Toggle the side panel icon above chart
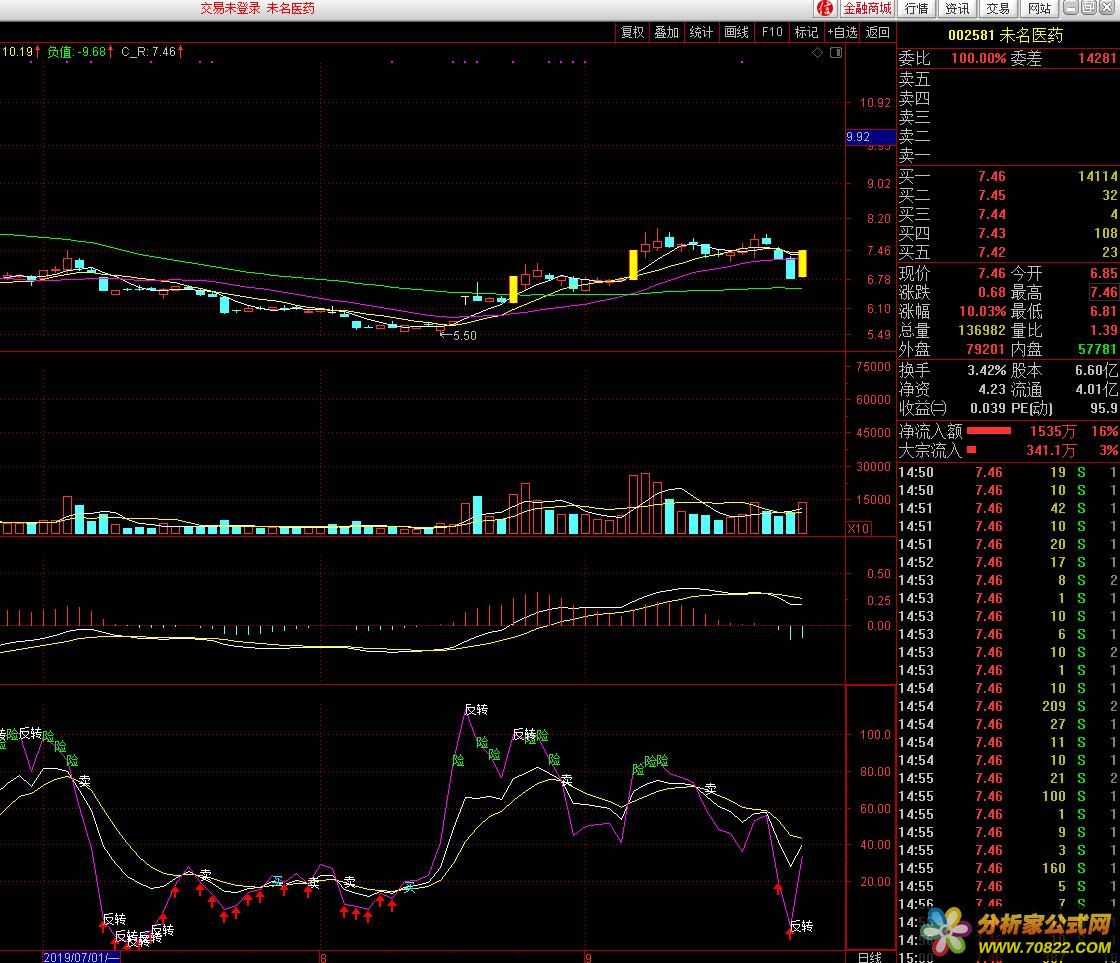This screenshot has width=1120, height=963. [836, 53]
